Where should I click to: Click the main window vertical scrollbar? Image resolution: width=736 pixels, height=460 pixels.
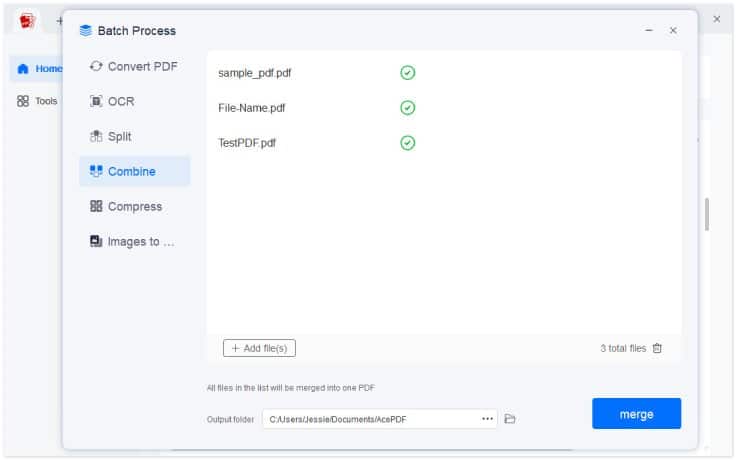point(706,215)
